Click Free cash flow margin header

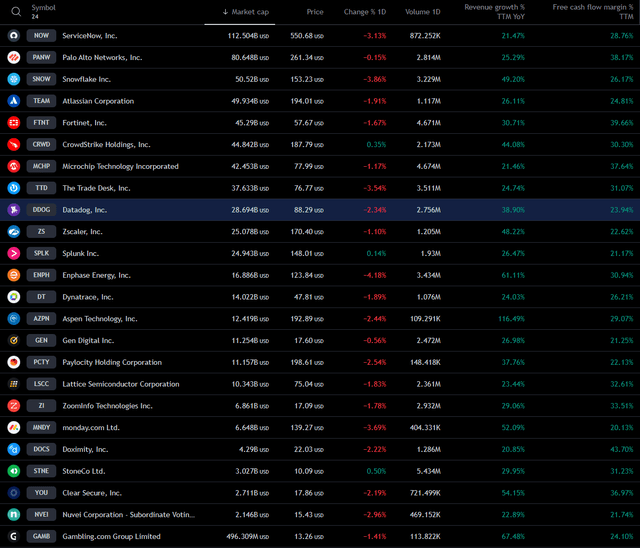pyautogui.click(x=593, y=12)
